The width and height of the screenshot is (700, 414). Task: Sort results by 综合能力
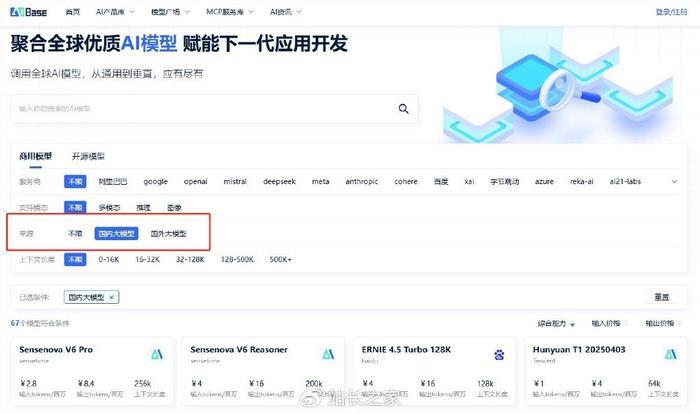click(556, 323)
